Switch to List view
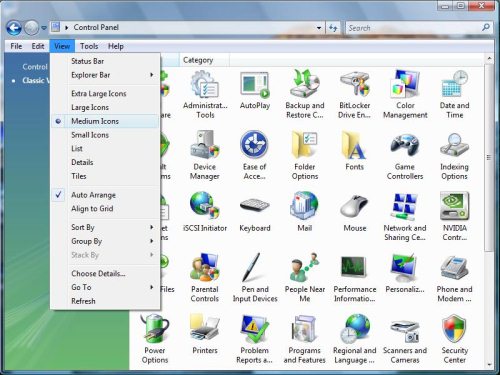 pyautogui.click(x=105, y=149)
